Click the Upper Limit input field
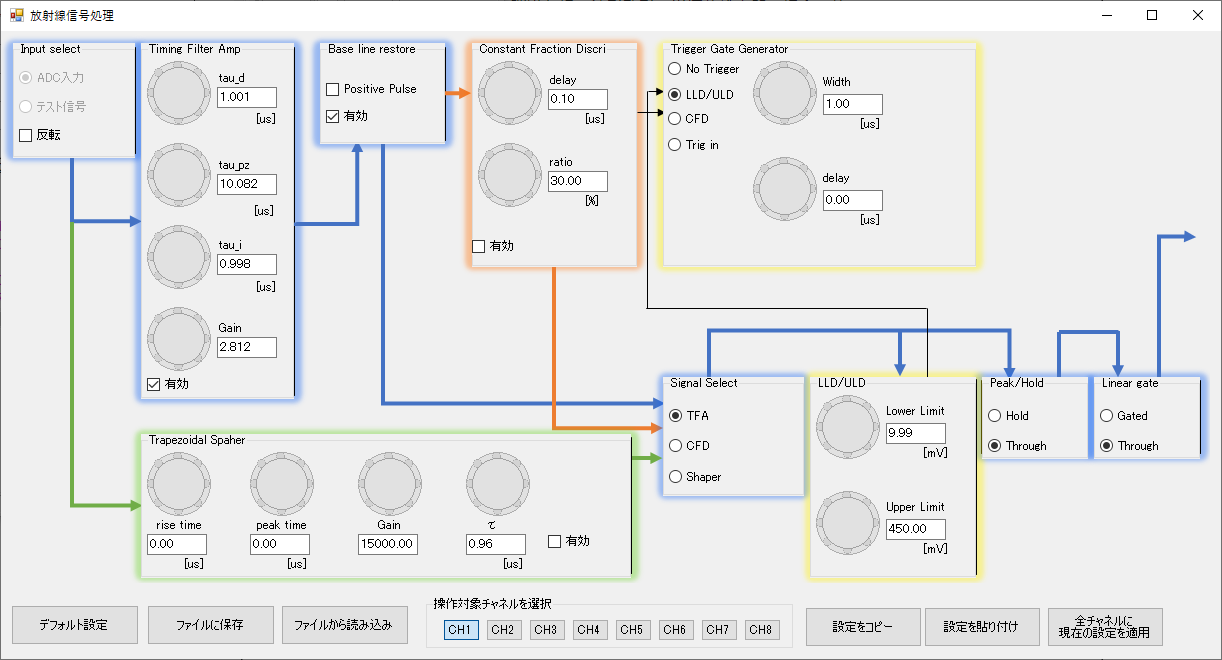 (915, 529)
